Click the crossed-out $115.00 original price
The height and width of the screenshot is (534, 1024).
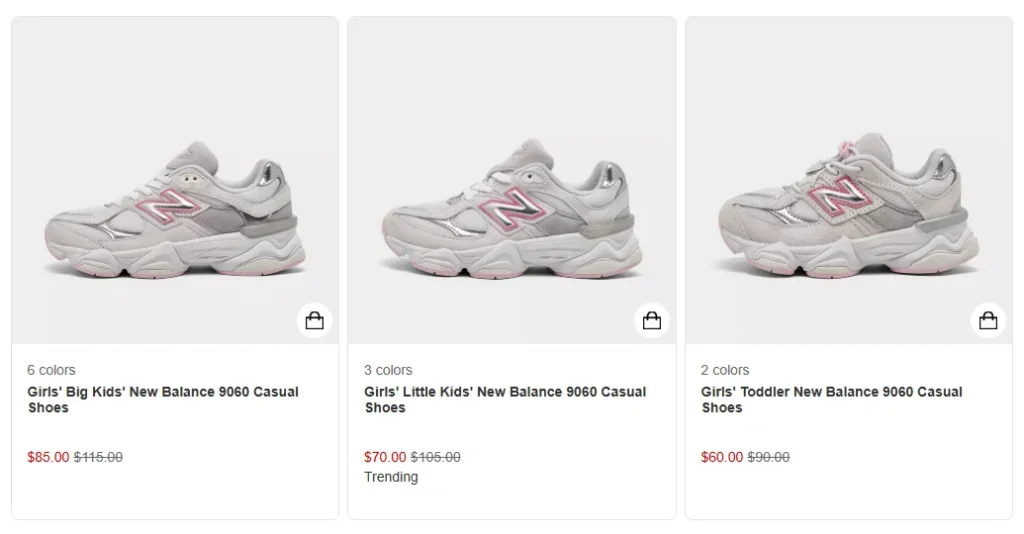(x=98, y=457)
